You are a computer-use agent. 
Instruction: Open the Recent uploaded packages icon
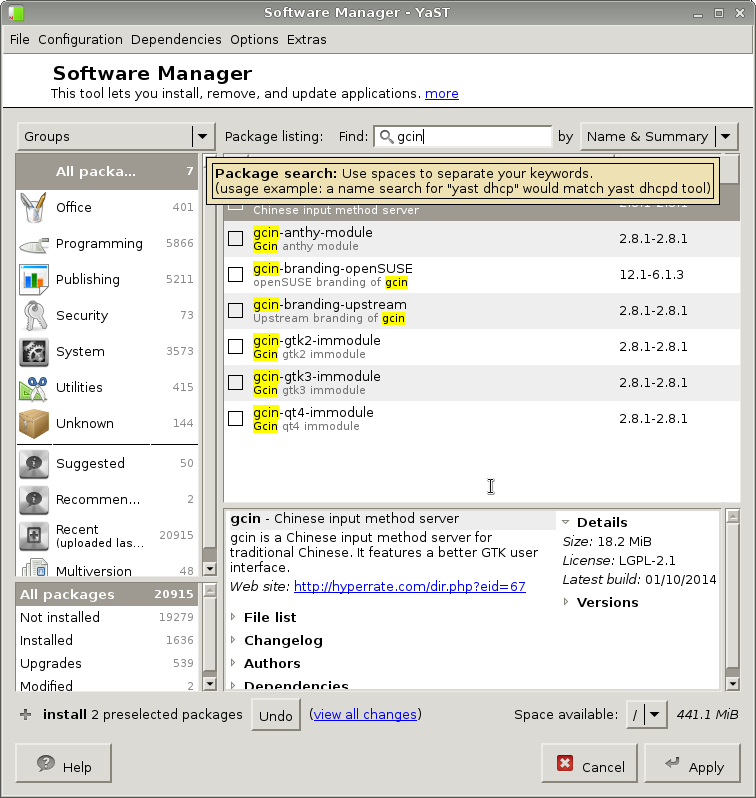[34, 535]
